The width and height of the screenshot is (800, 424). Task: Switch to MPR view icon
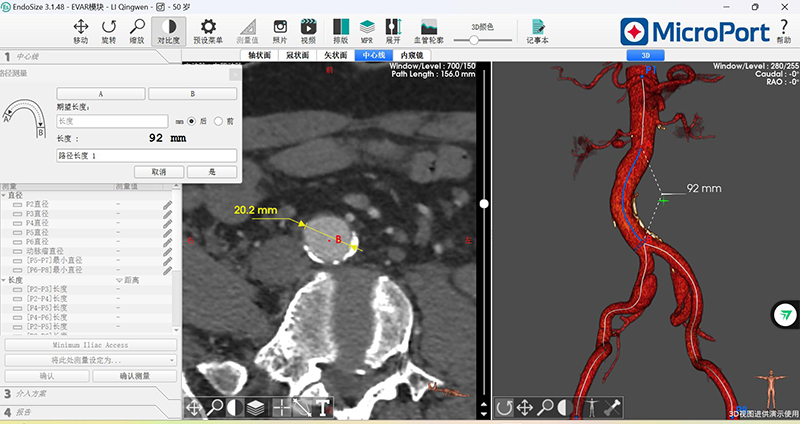(367, 32)
